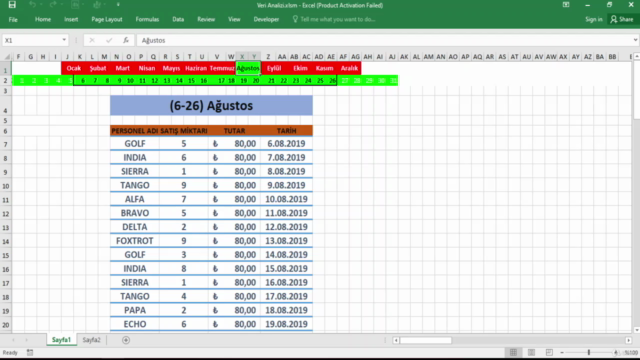Open the Data tab

178,19
